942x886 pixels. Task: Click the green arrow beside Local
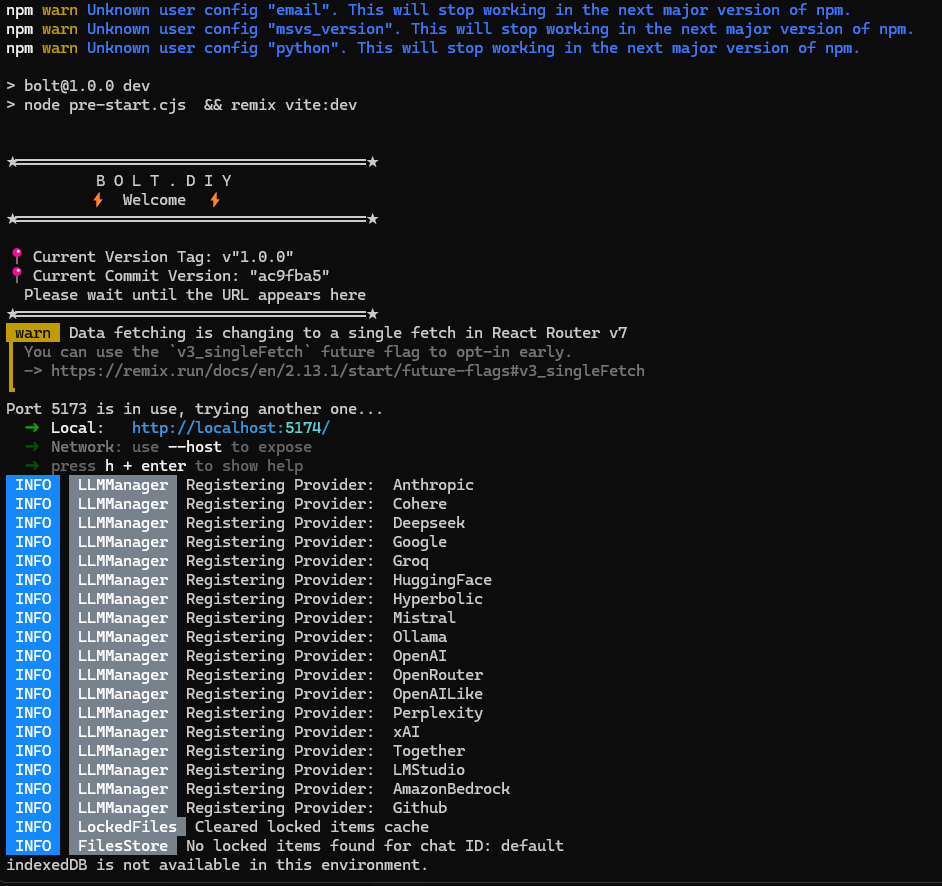32,428
